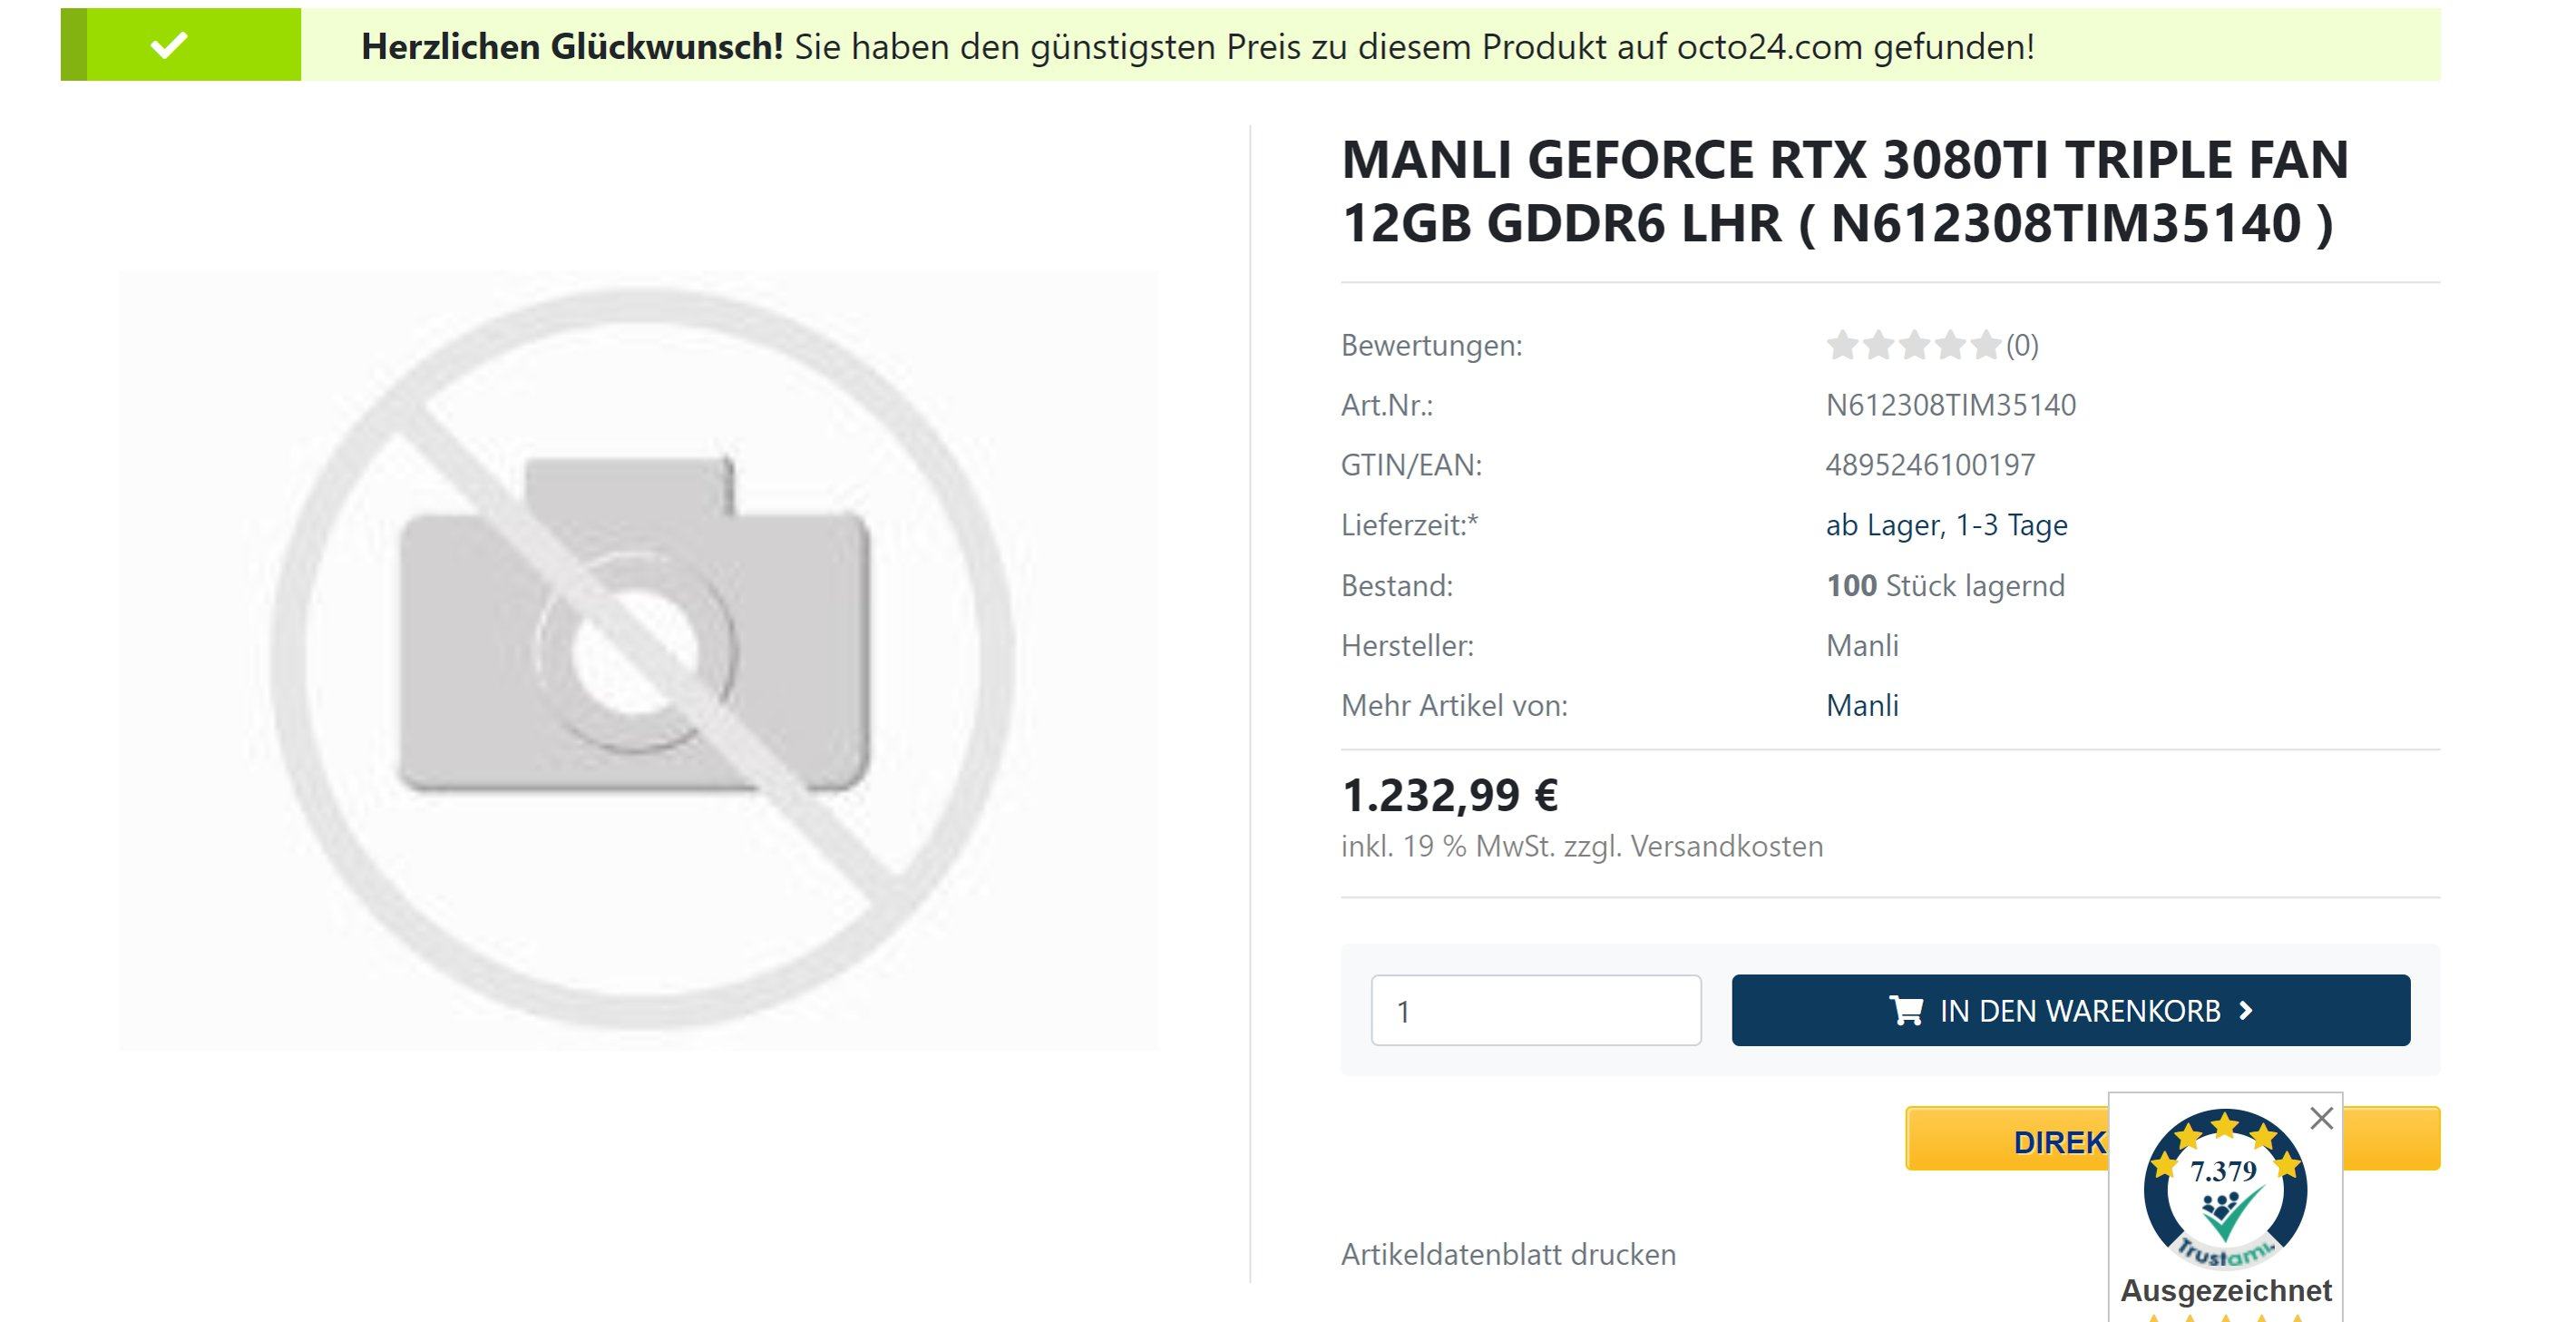This screenshot has height=1322, width=2576.
Task: Click the review count (0)
Action: 2022,345
